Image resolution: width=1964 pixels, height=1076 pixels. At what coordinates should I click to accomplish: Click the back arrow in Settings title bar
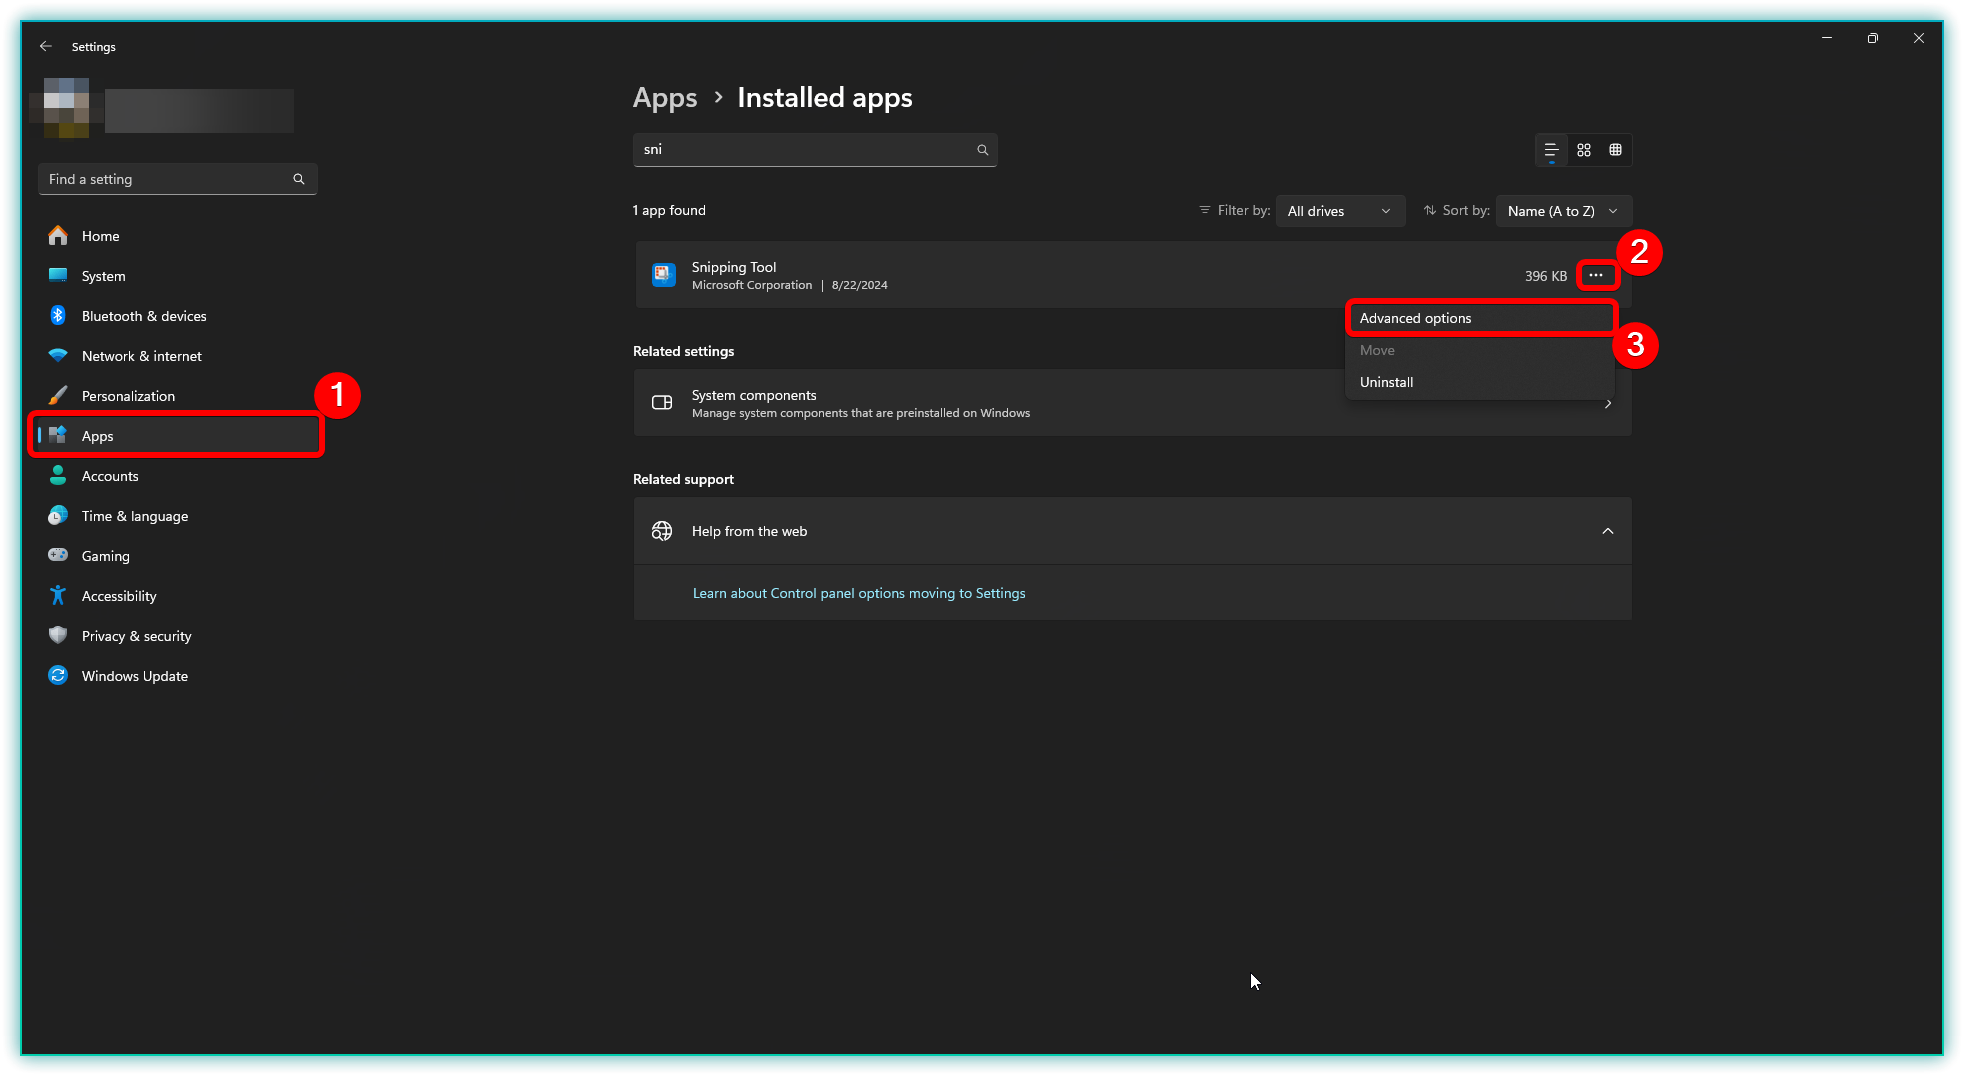pyautogui.click(x=46, y=47)
